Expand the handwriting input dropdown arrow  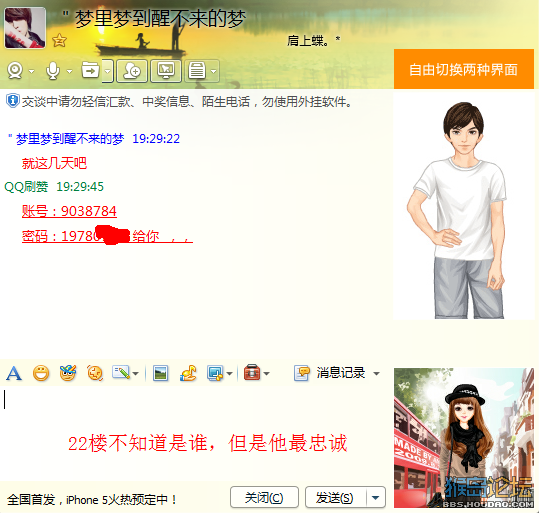tap(135, 374)
